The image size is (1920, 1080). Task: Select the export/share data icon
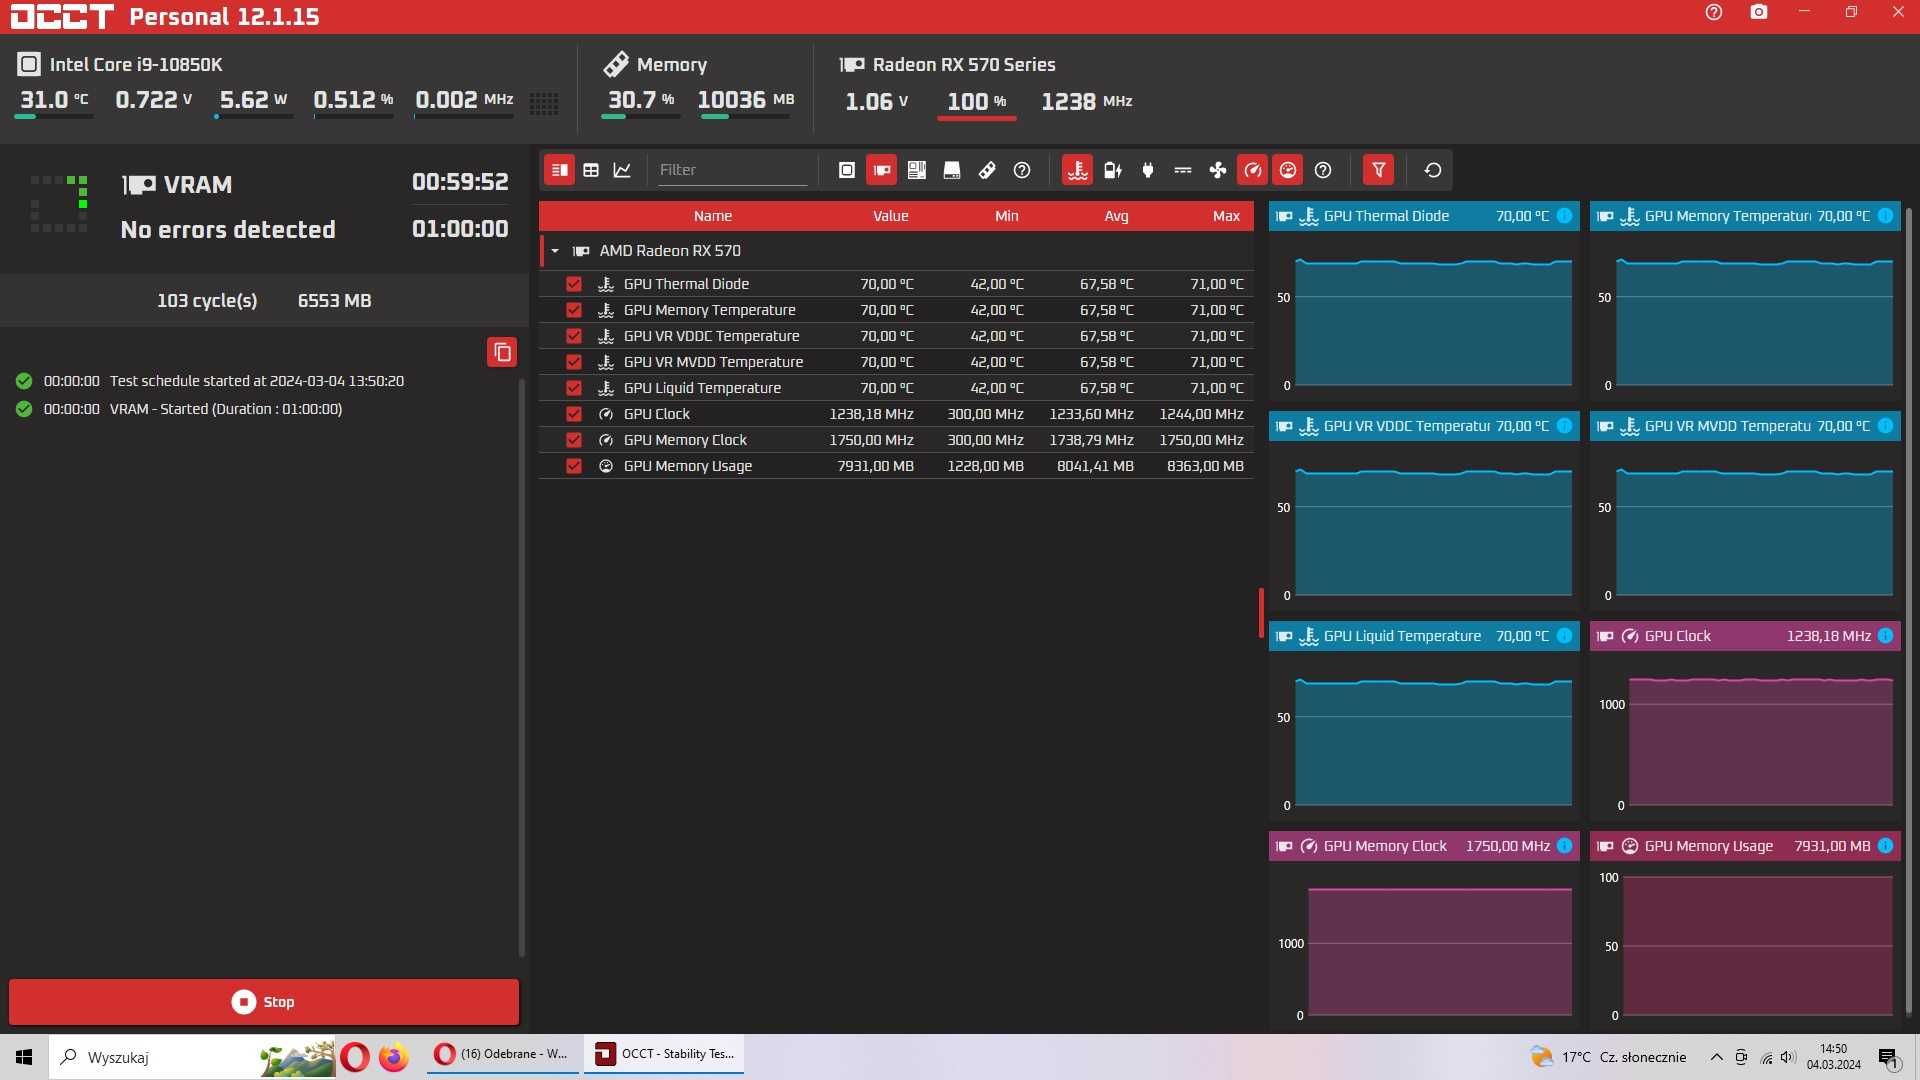coord(502,351)
